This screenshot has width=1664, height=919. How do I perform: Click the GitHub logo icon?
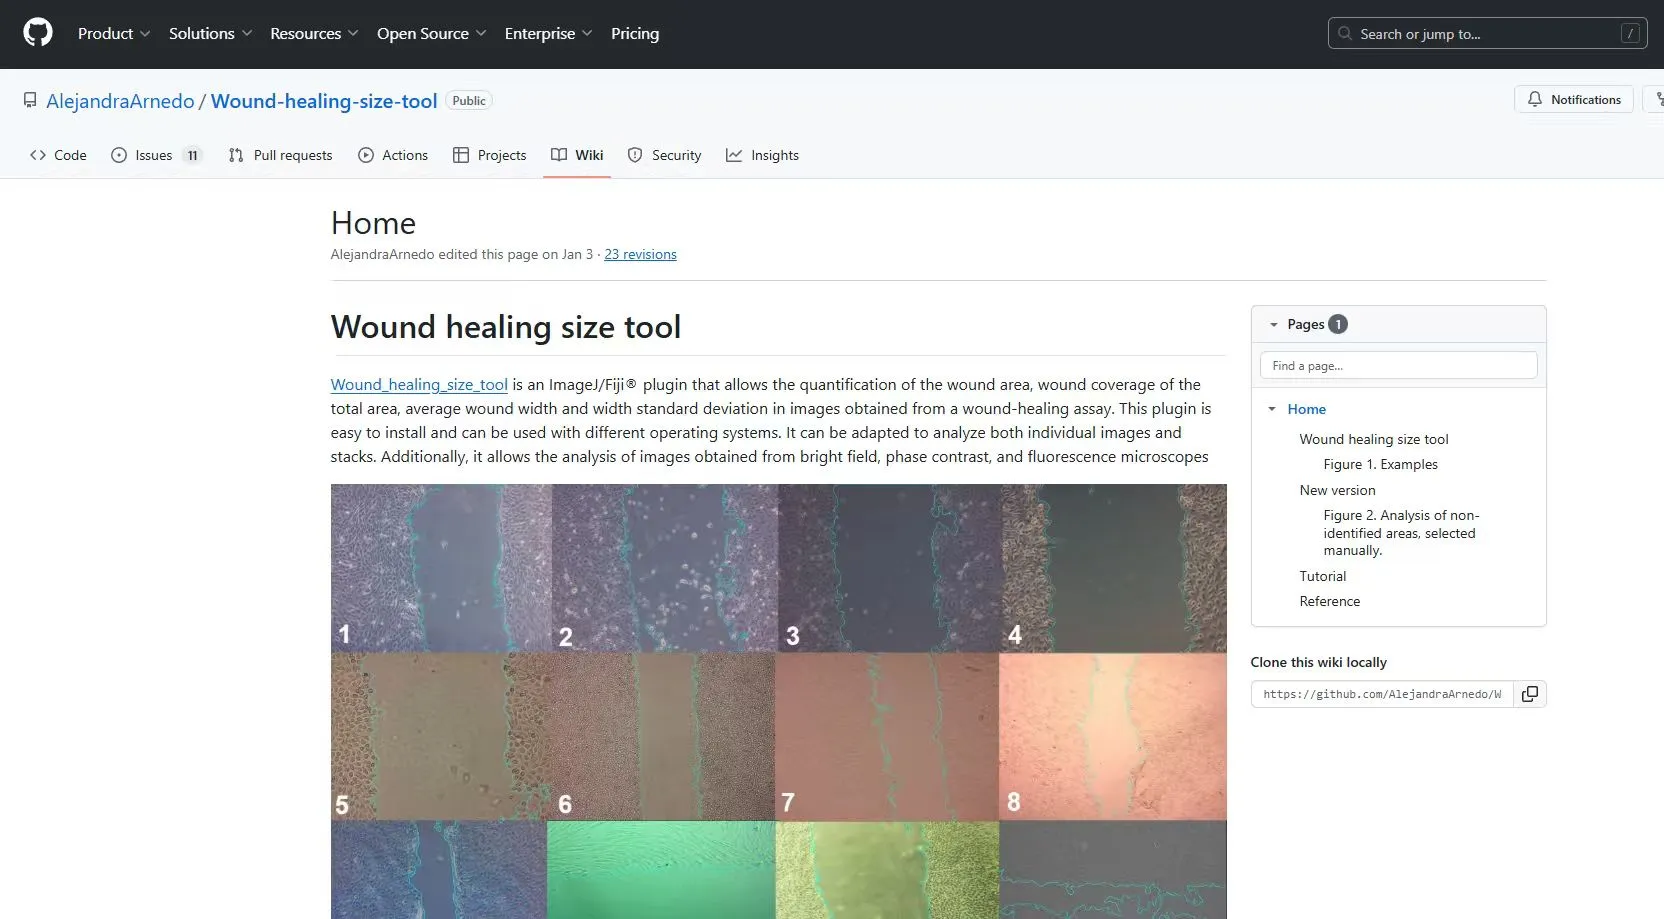coord(38,33)
